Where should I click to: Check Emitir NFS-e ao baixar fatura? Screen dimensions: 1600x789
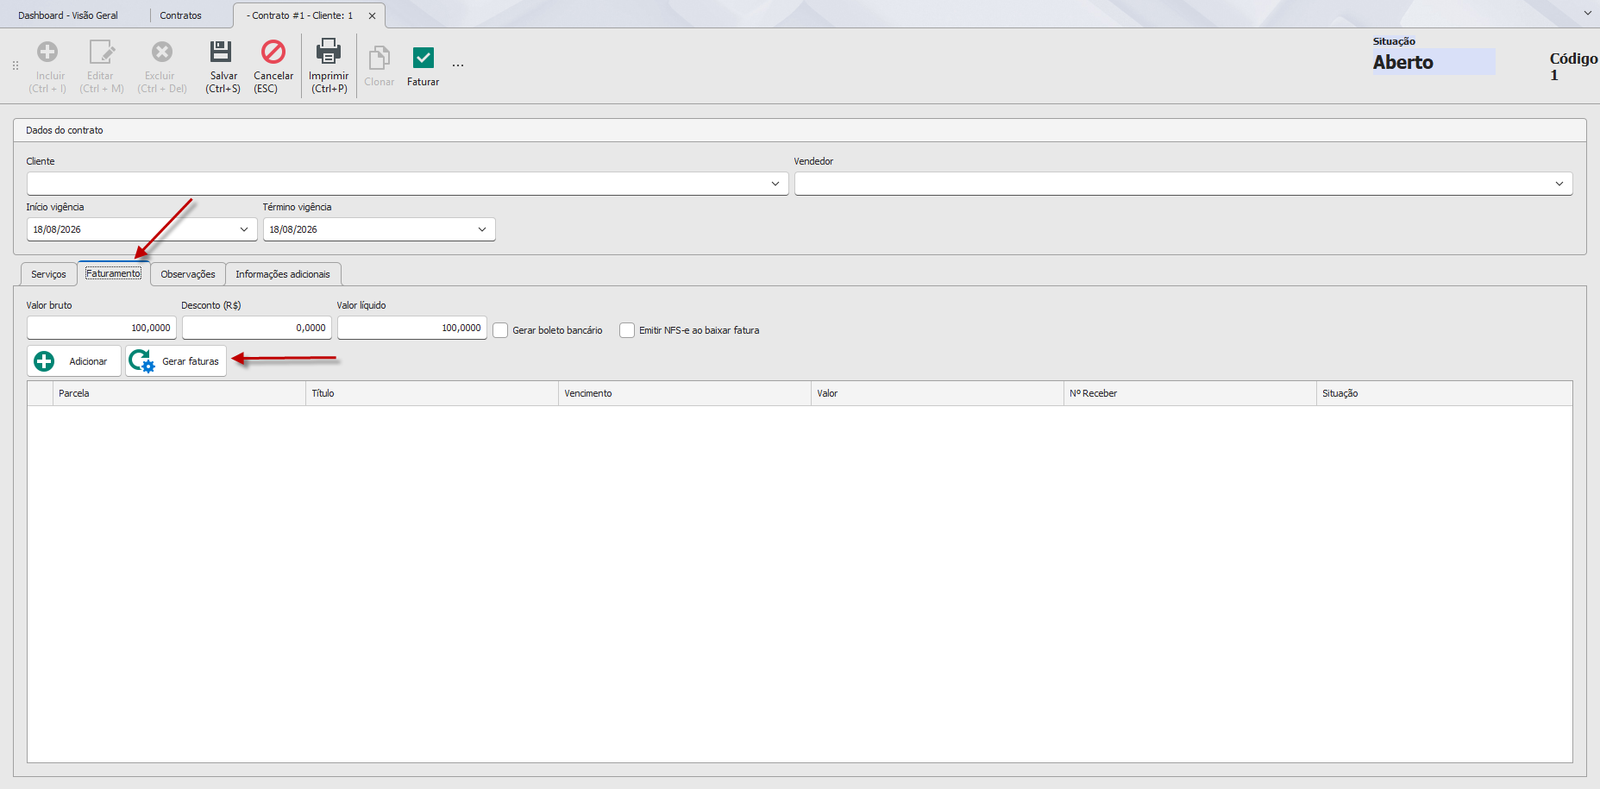coord(627,330)
